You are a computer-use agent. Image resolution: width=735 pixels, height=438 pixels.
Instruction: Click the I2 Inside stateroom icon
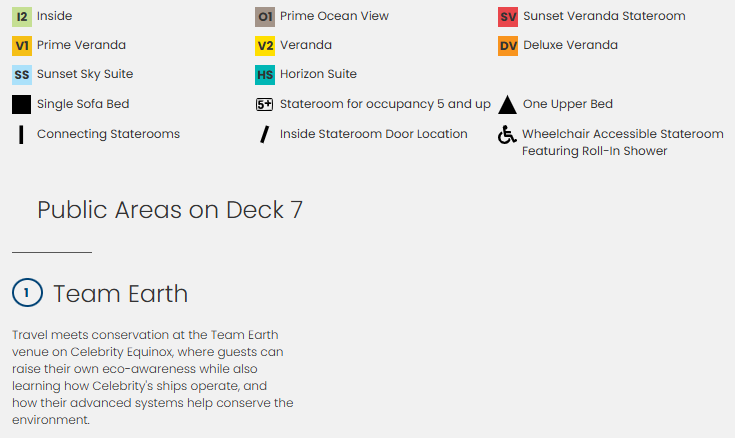pos(22,16)
